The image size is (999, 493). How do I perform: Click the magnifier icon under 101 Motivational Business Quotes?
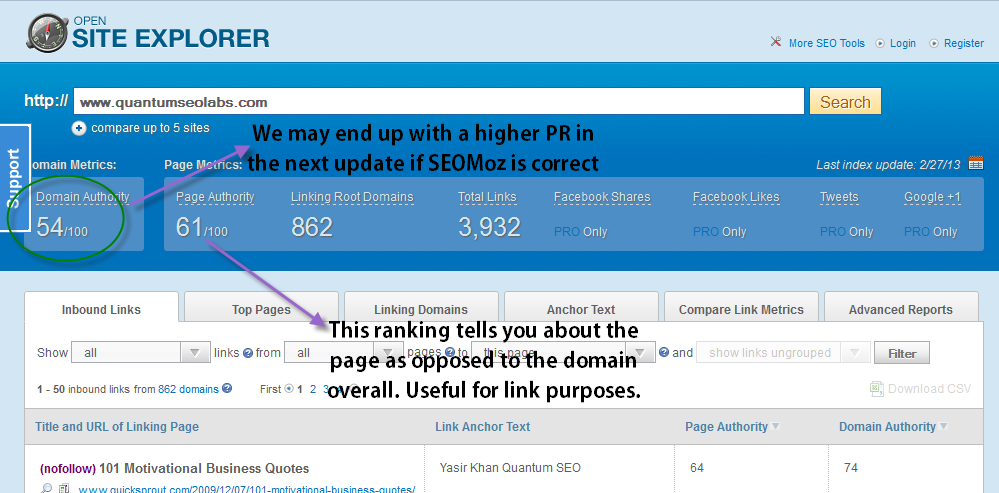(46, 488)
